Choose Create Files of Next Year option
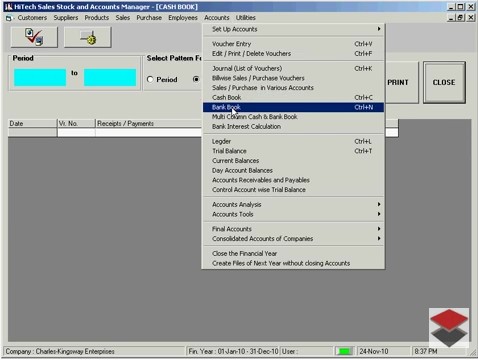Image resolution: width=478 pixels, height=360 pixels. coord(293,263)
